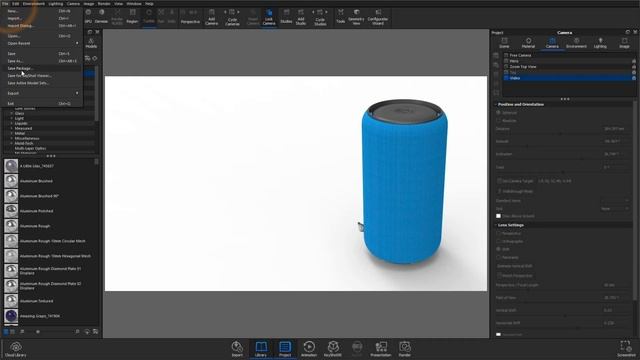
Task: Choose Save Active Model Sets menu entry
Action: [x=43, y=83]
